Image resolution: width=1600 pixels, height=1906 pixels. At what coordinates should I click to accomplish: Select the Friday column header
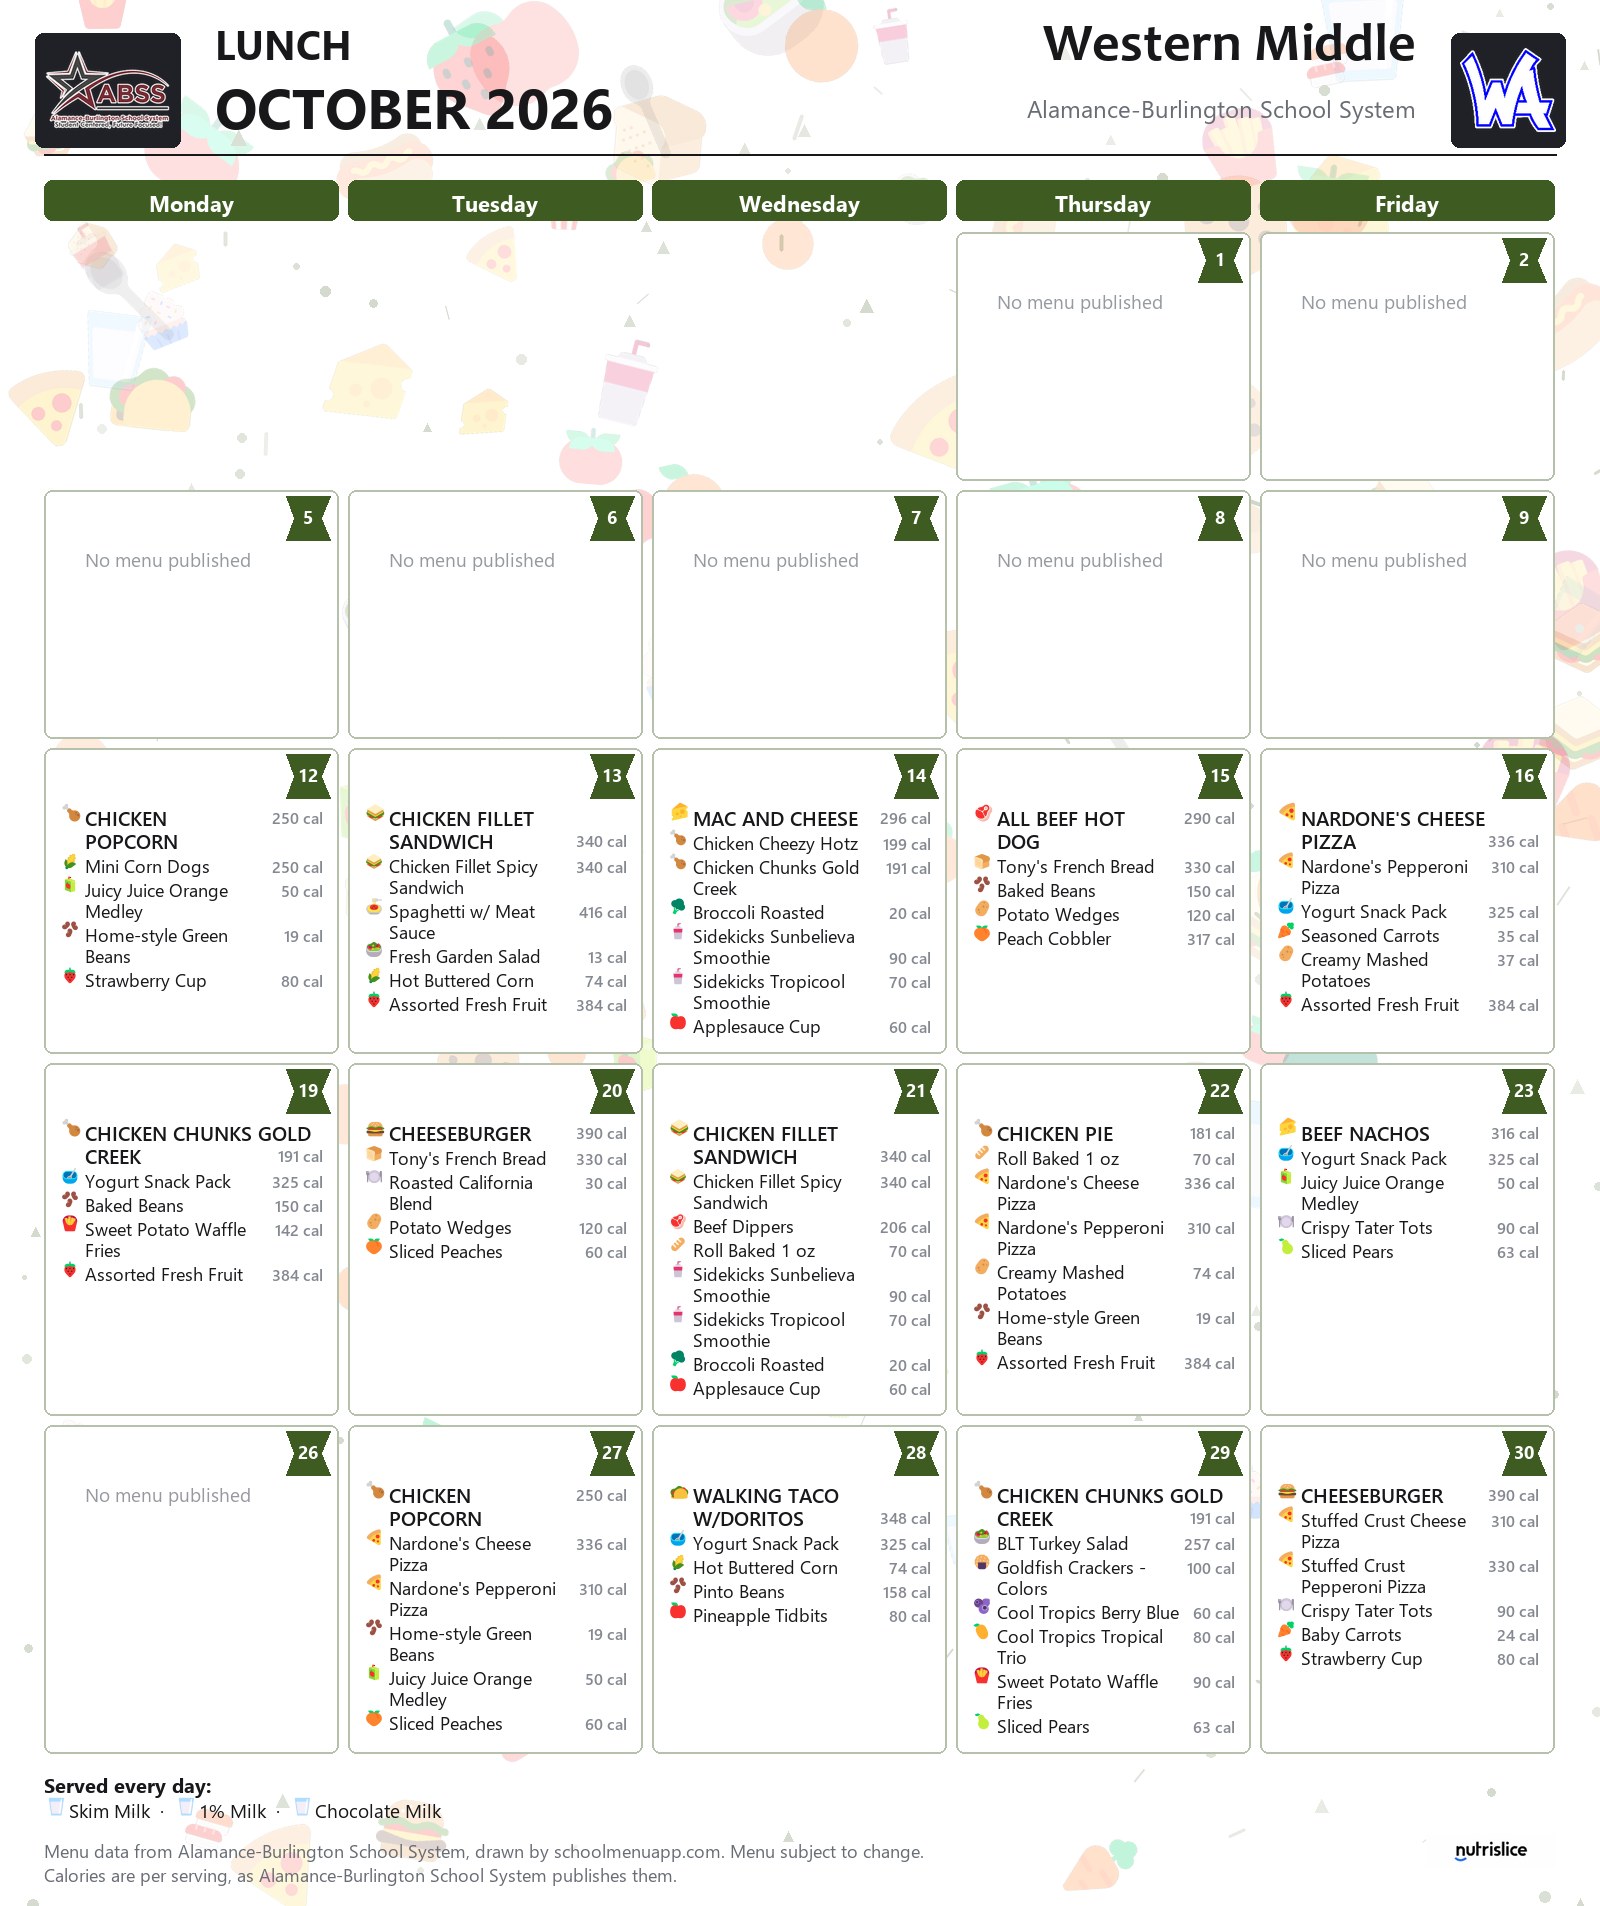click(x=1407, y=201)
